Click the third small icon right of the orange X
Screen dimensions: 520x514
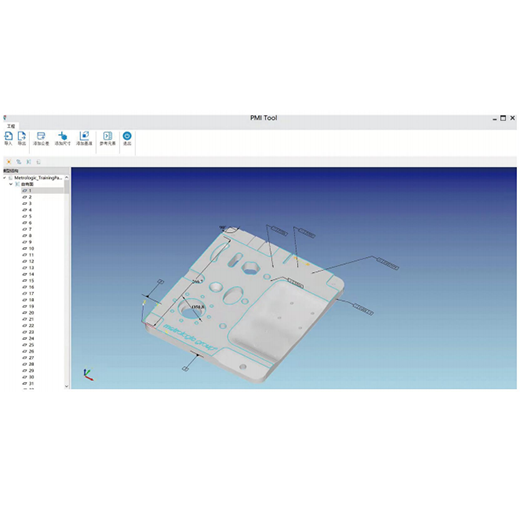coord(39,162)
